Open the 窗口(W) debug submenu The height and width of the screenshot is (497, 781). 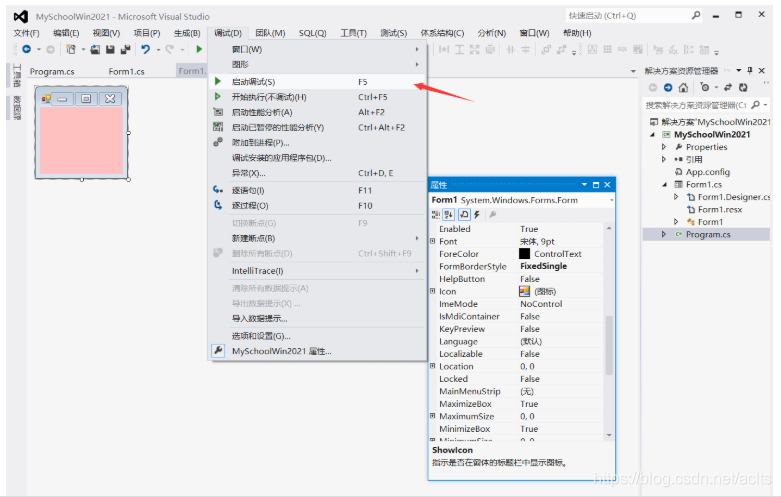(317, 49)
